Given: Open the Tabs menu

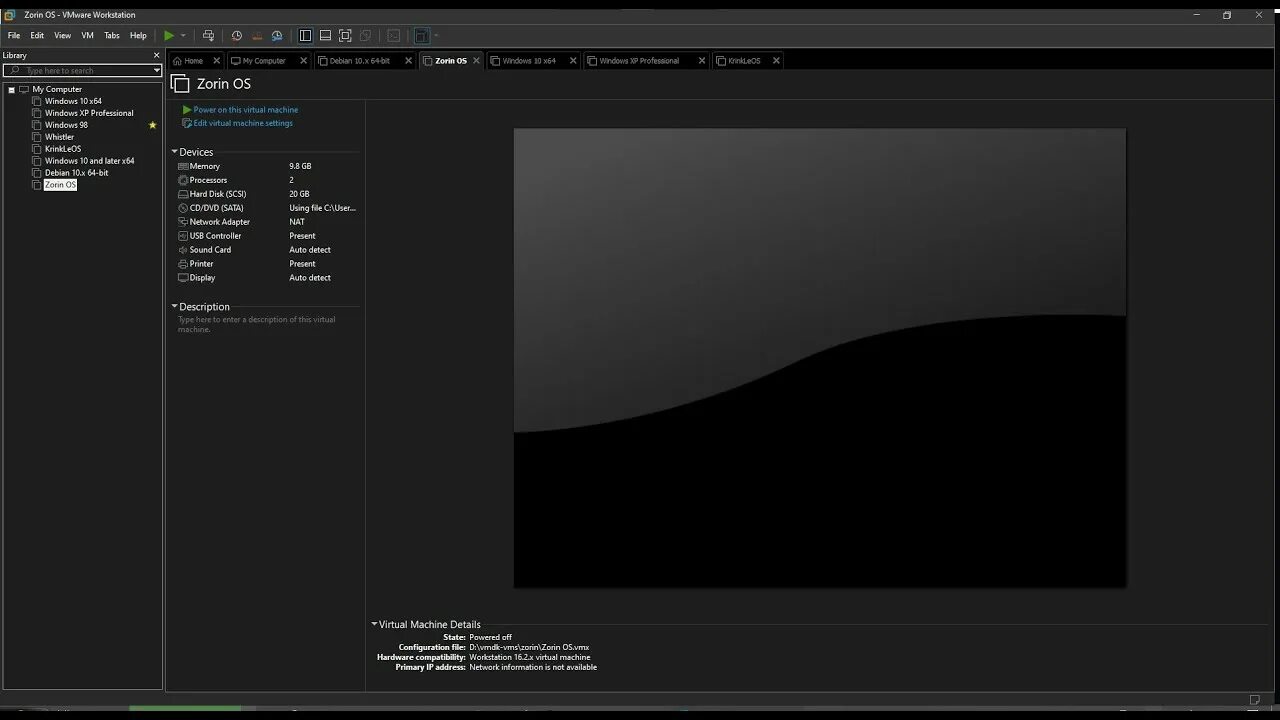Looking at the screenshot, I should (x=112, y=35).
